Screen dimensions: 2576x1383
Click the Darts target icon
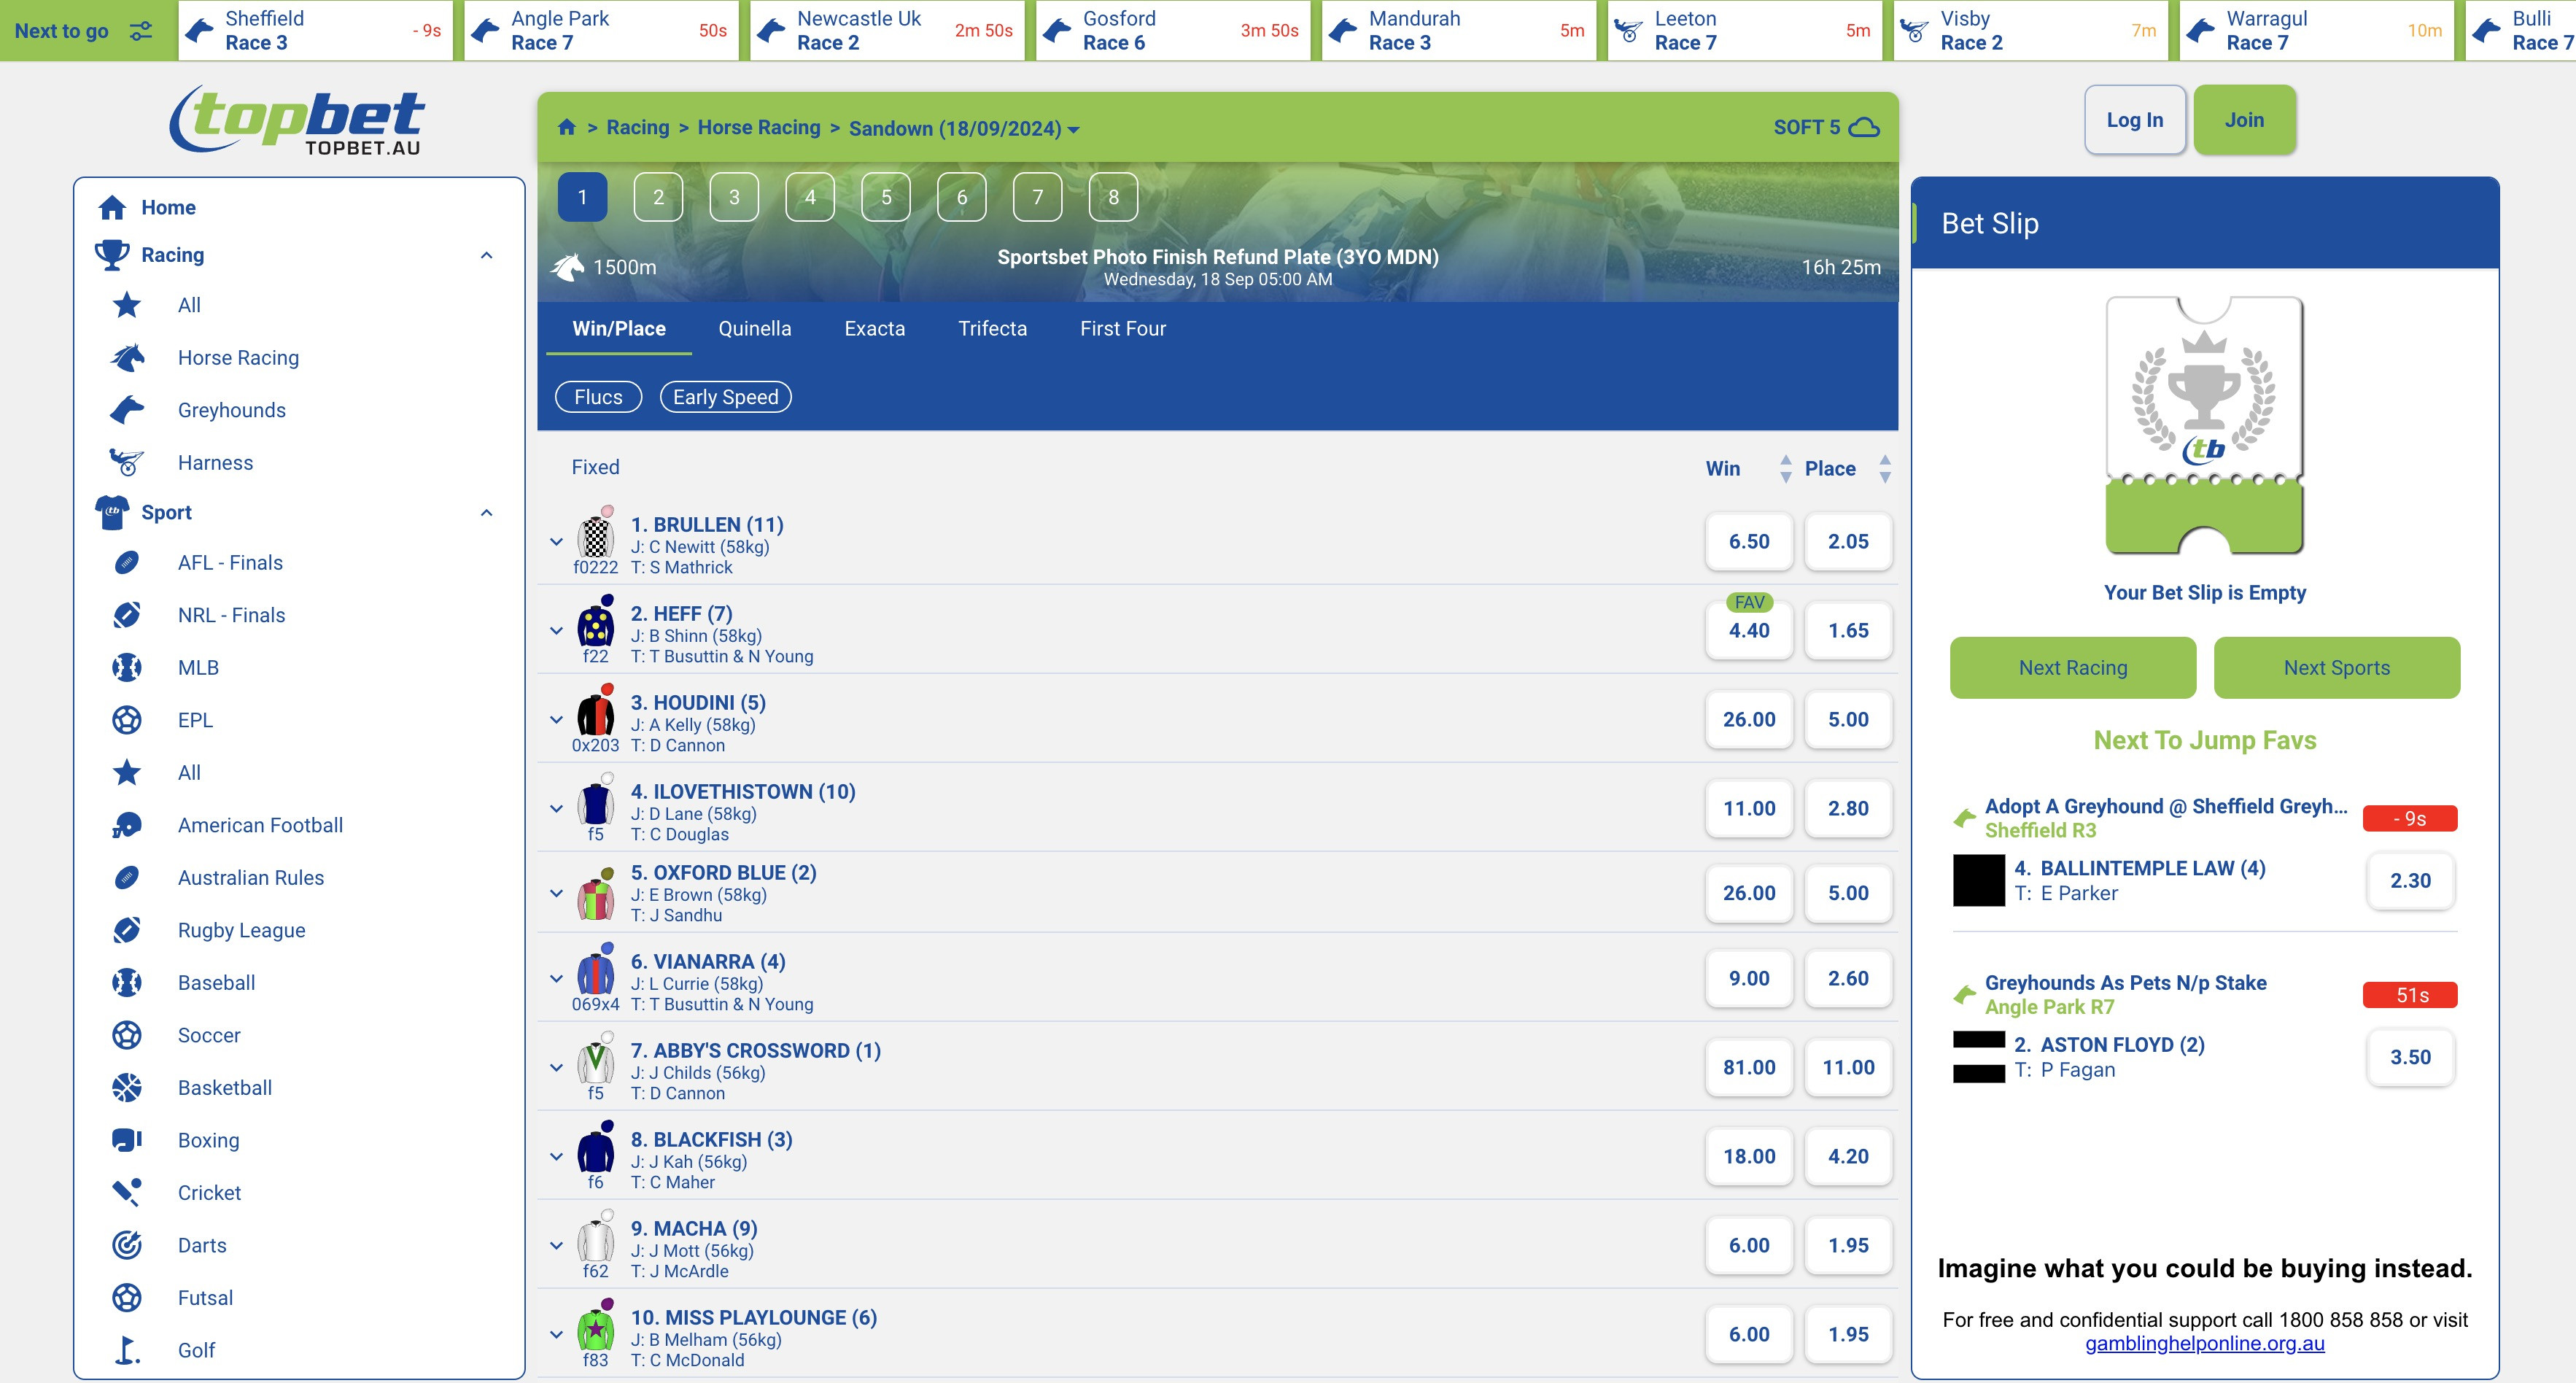coord(127,1245)
